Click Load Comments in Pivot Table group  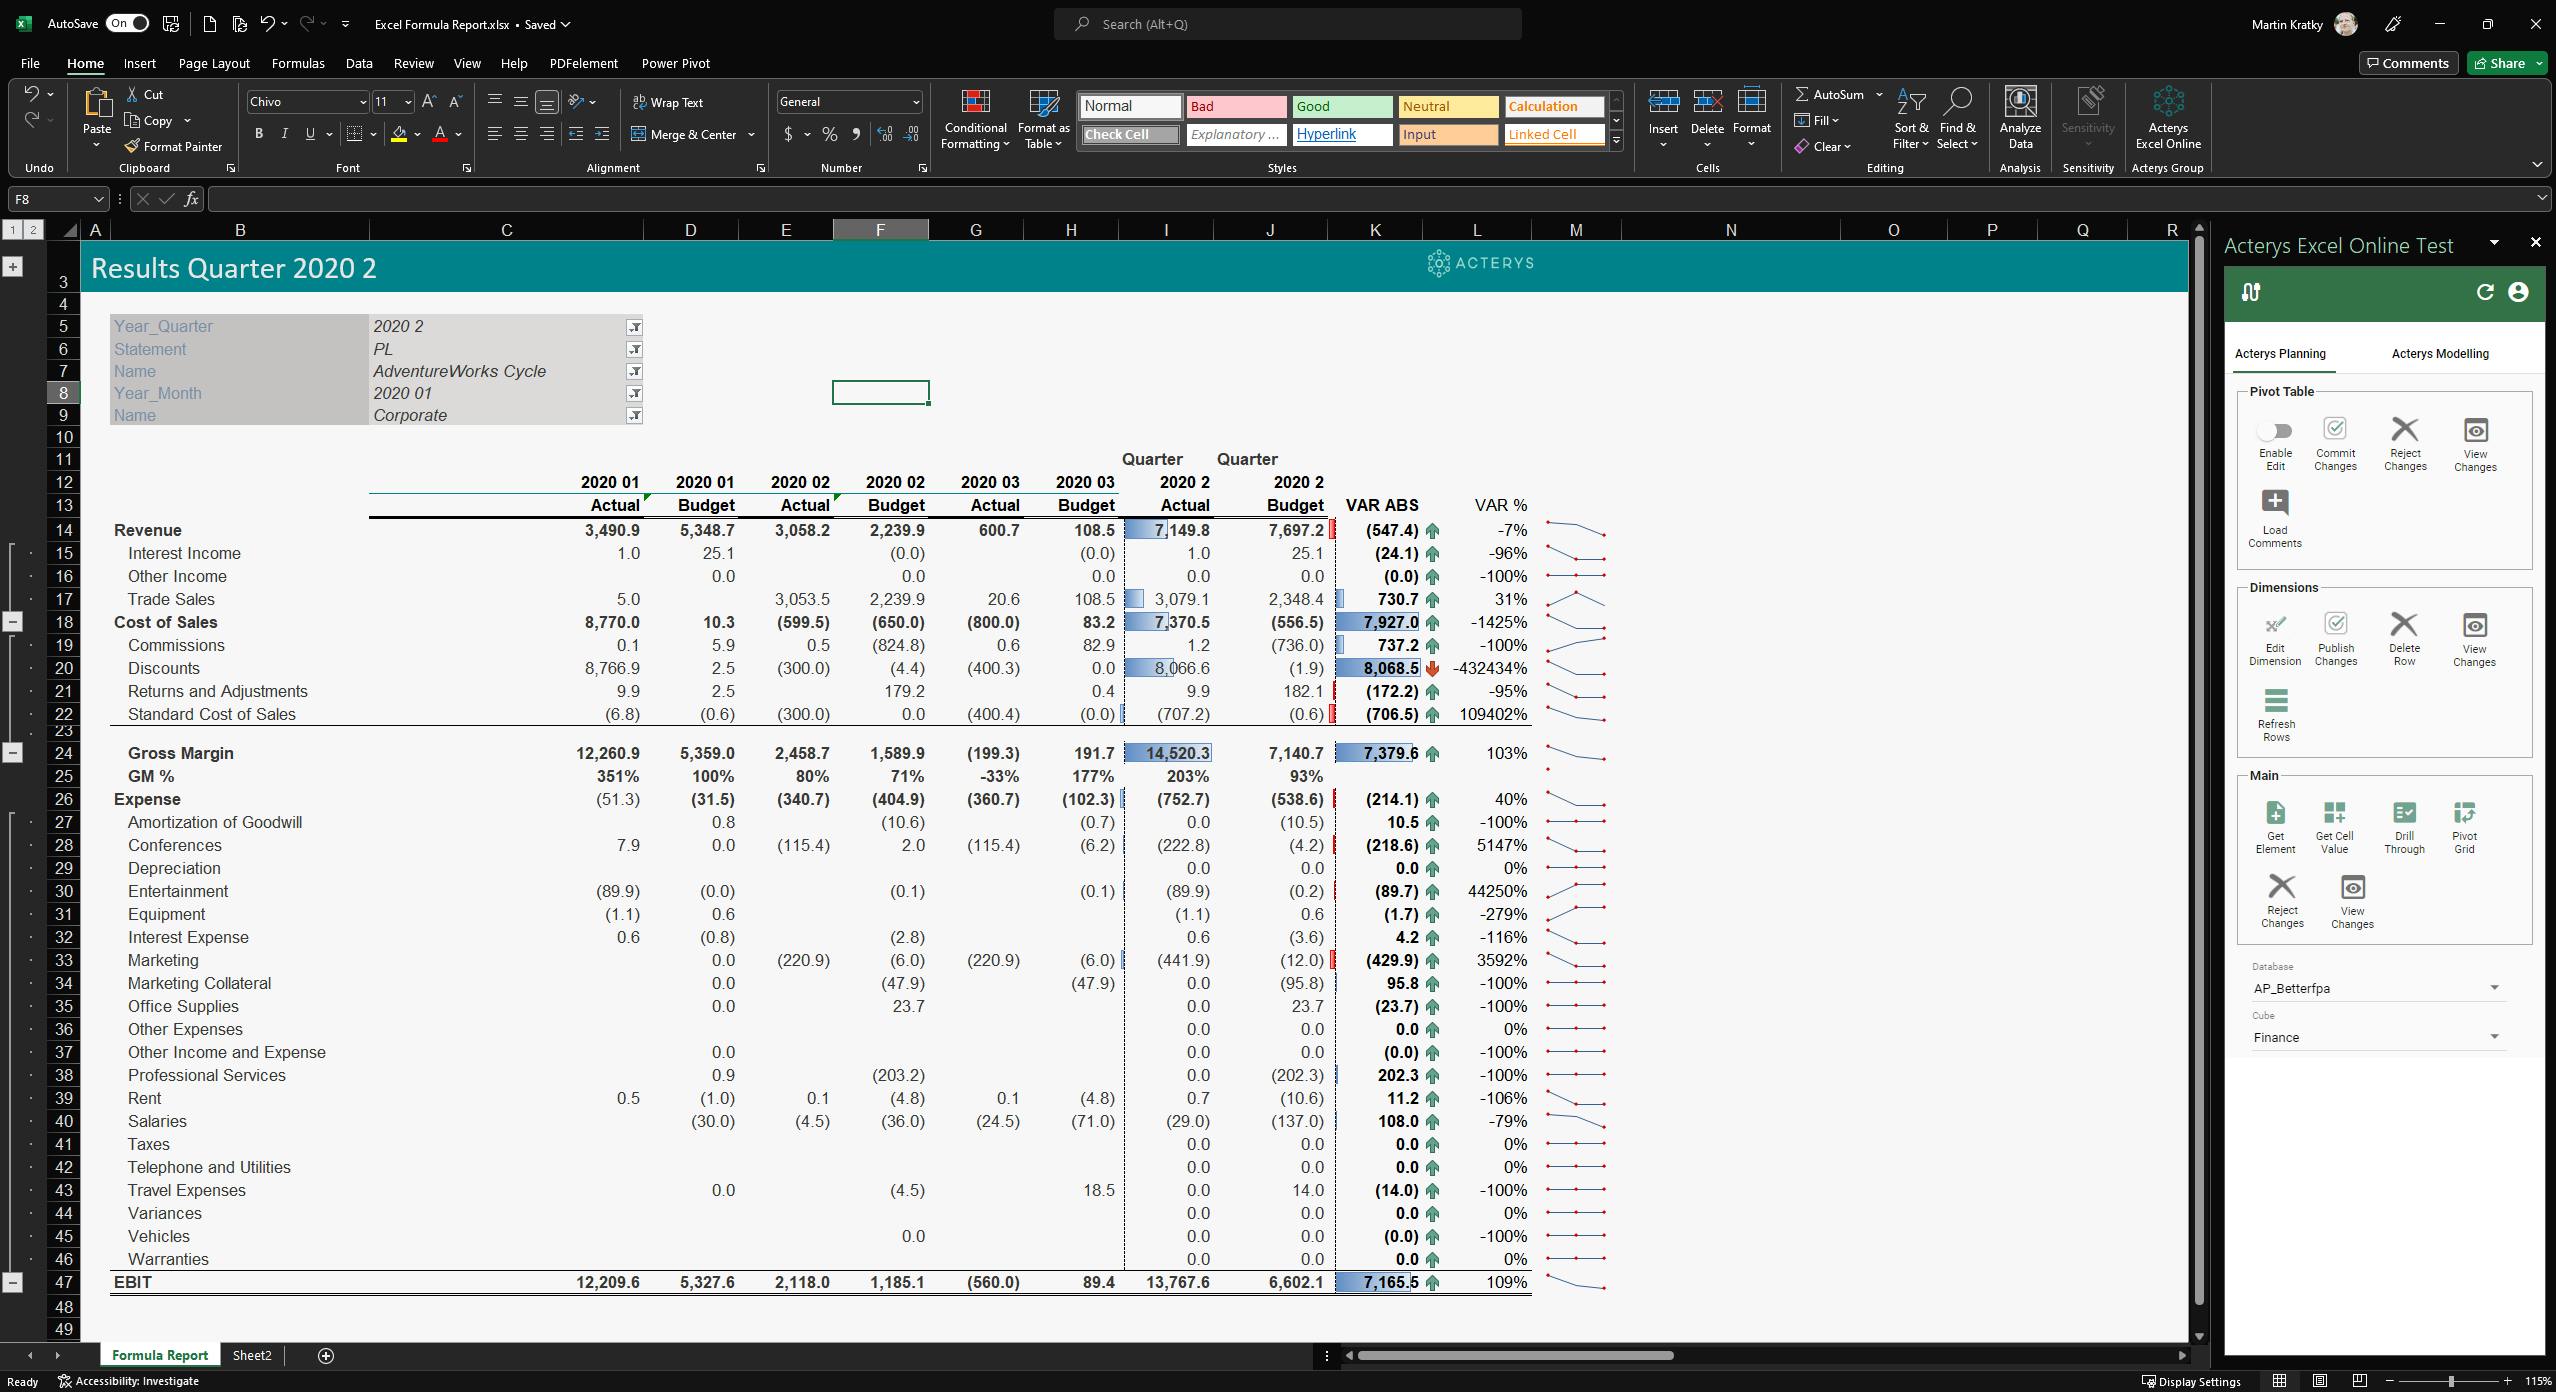2274,504
